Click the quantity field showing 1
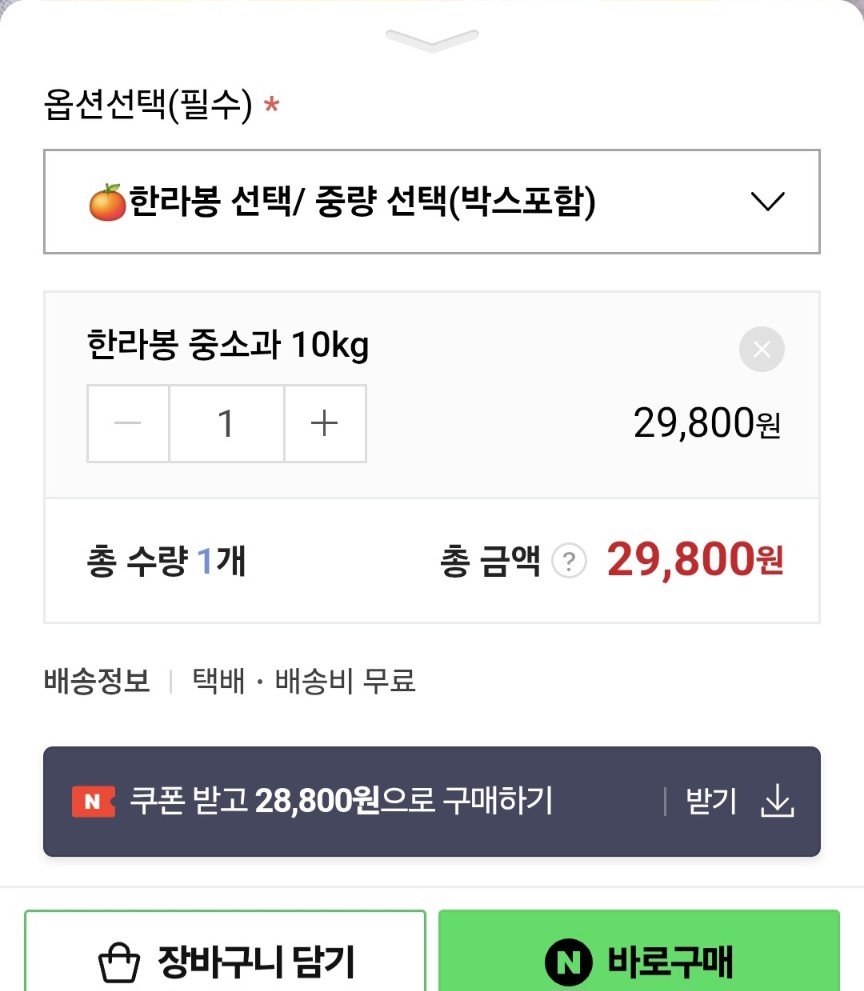The height and width of the screenshot is (991, 864). (226, 423)
